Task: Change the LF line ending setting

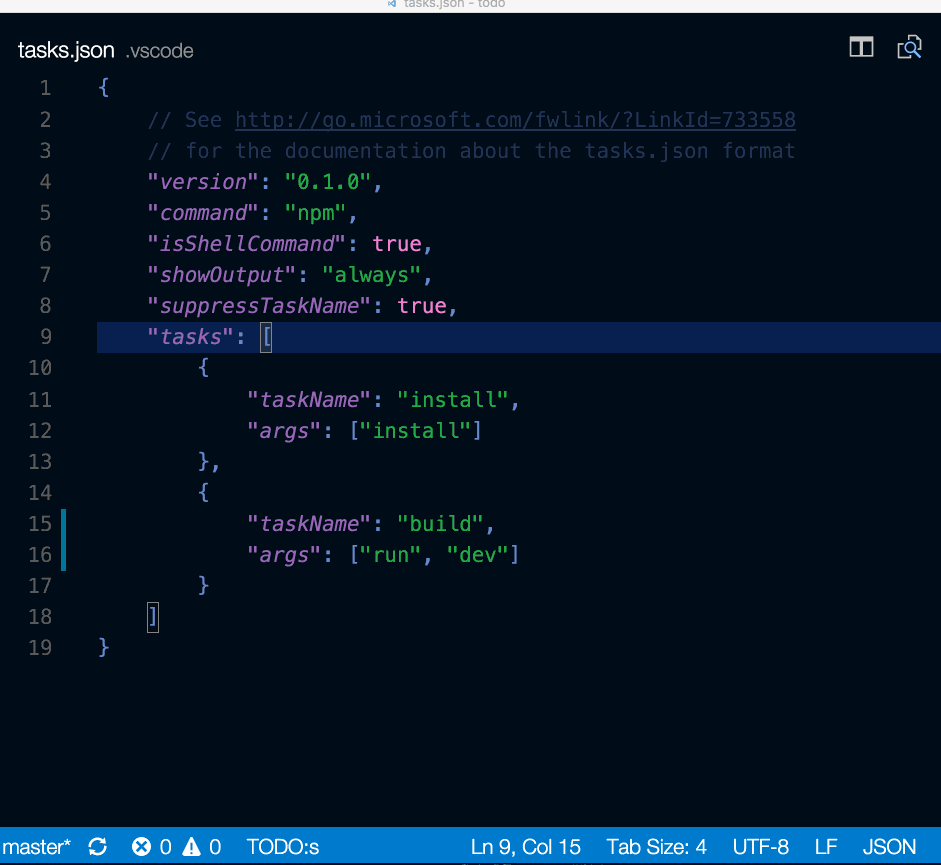Action: point(824,847)
